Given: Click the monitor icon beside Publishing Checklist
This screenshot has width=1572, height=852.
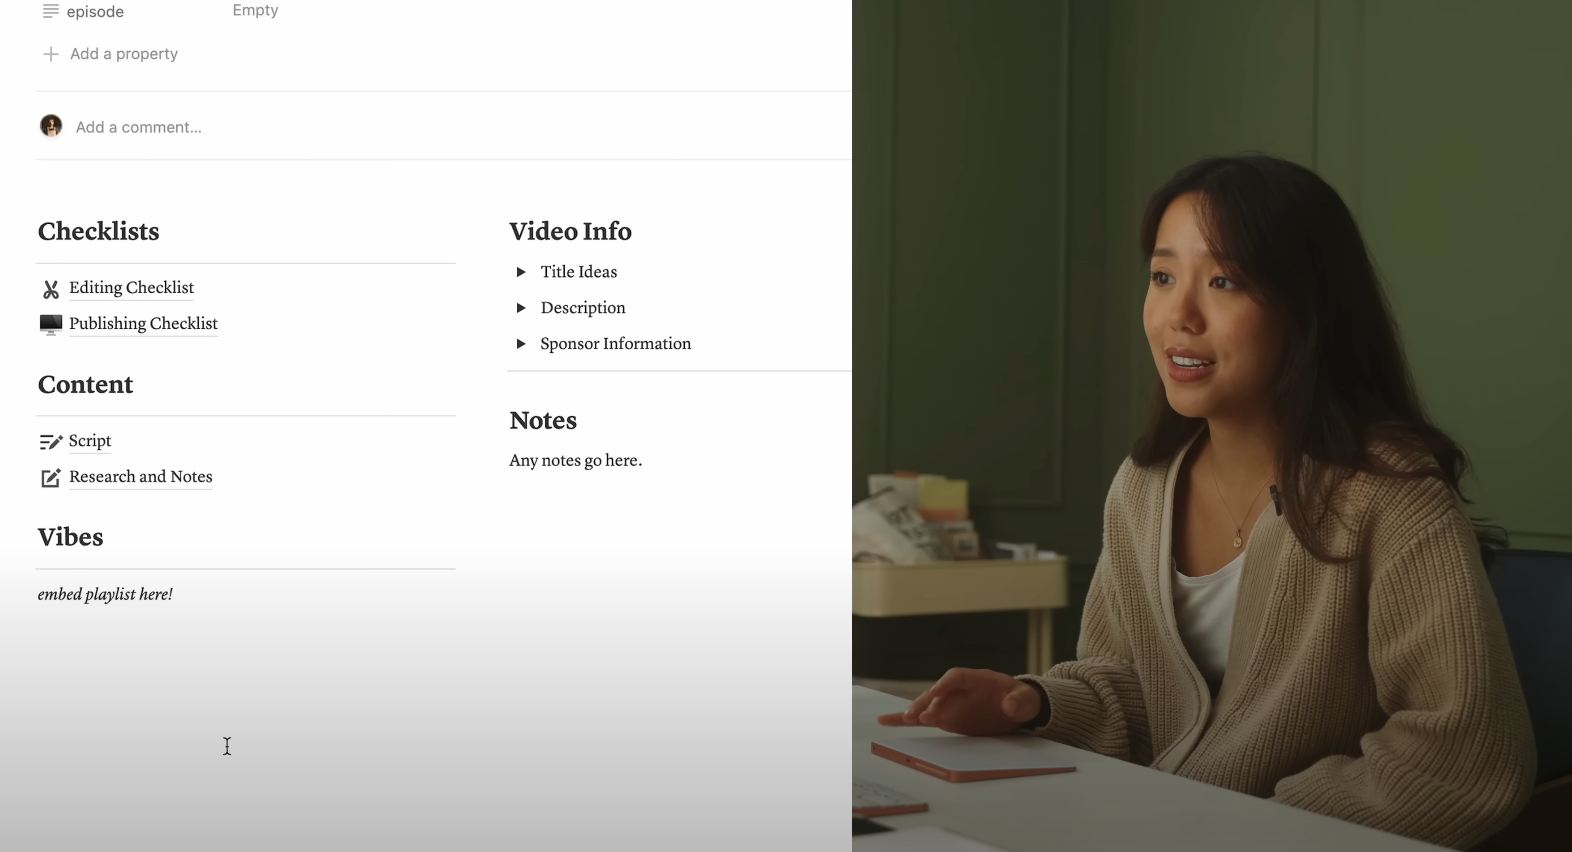Looking at the screenshot, I should point(50,324).
